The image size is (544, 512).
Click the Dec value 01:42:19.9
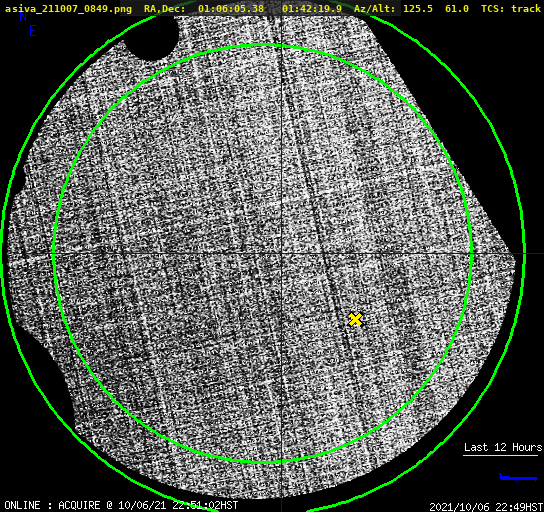click(x=312, y=9)
